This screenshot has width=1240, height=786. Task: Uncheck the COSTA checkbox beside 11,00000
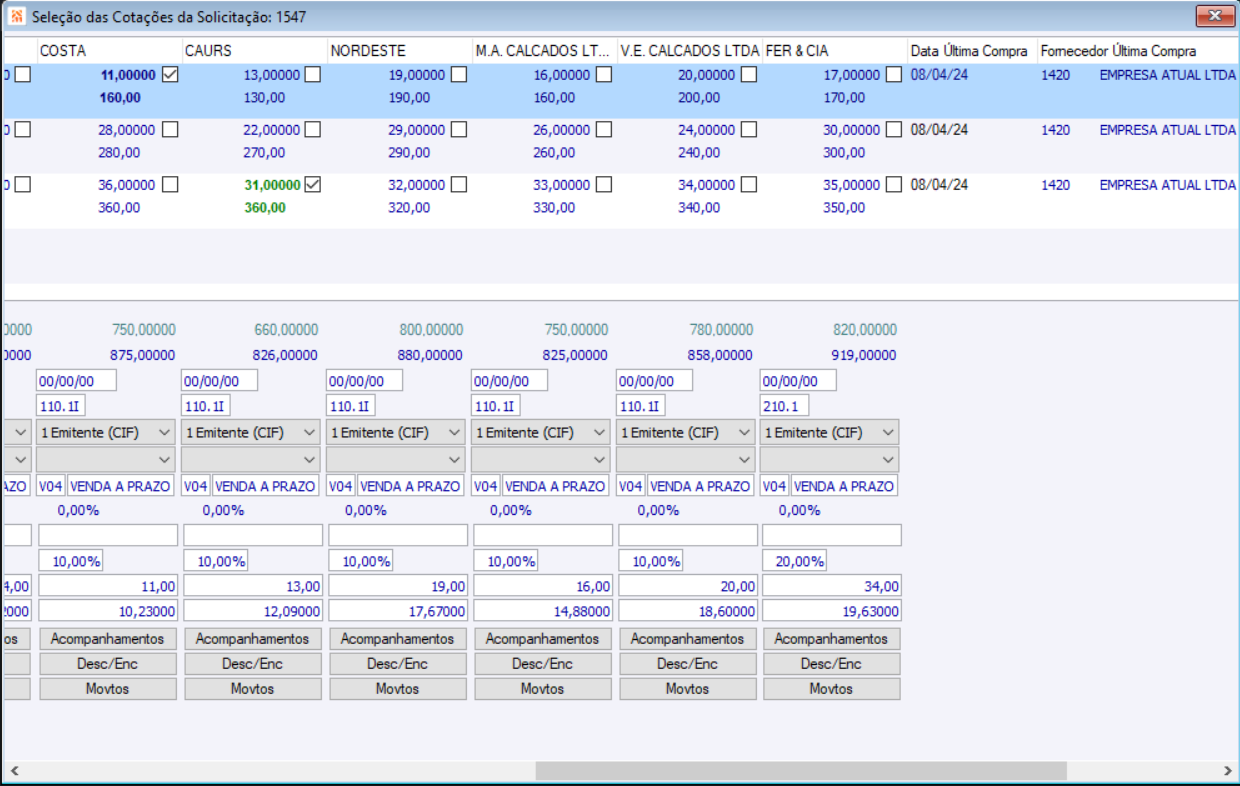(170, 75)
